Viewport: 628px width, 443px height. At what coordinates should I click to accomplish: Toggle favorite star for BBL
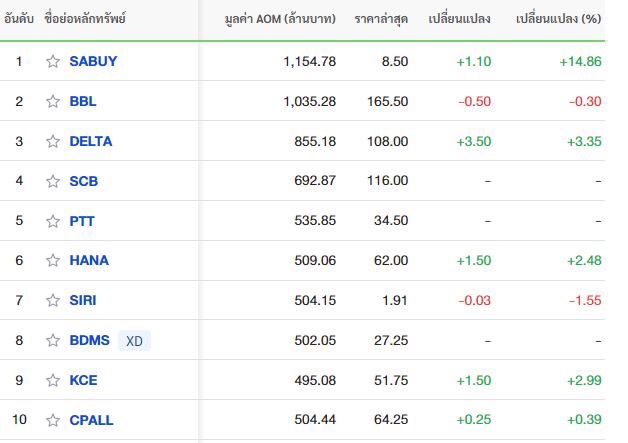tap(53, 101)
